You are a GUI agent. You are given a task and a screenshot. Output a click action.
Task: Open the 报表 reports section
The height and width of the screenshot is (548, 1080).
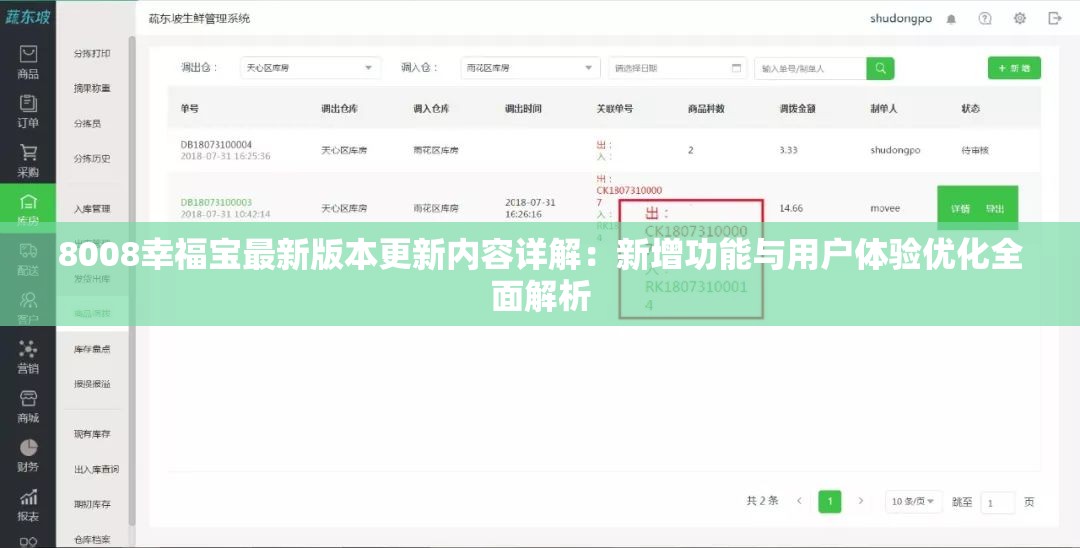(x=28, y=505)
